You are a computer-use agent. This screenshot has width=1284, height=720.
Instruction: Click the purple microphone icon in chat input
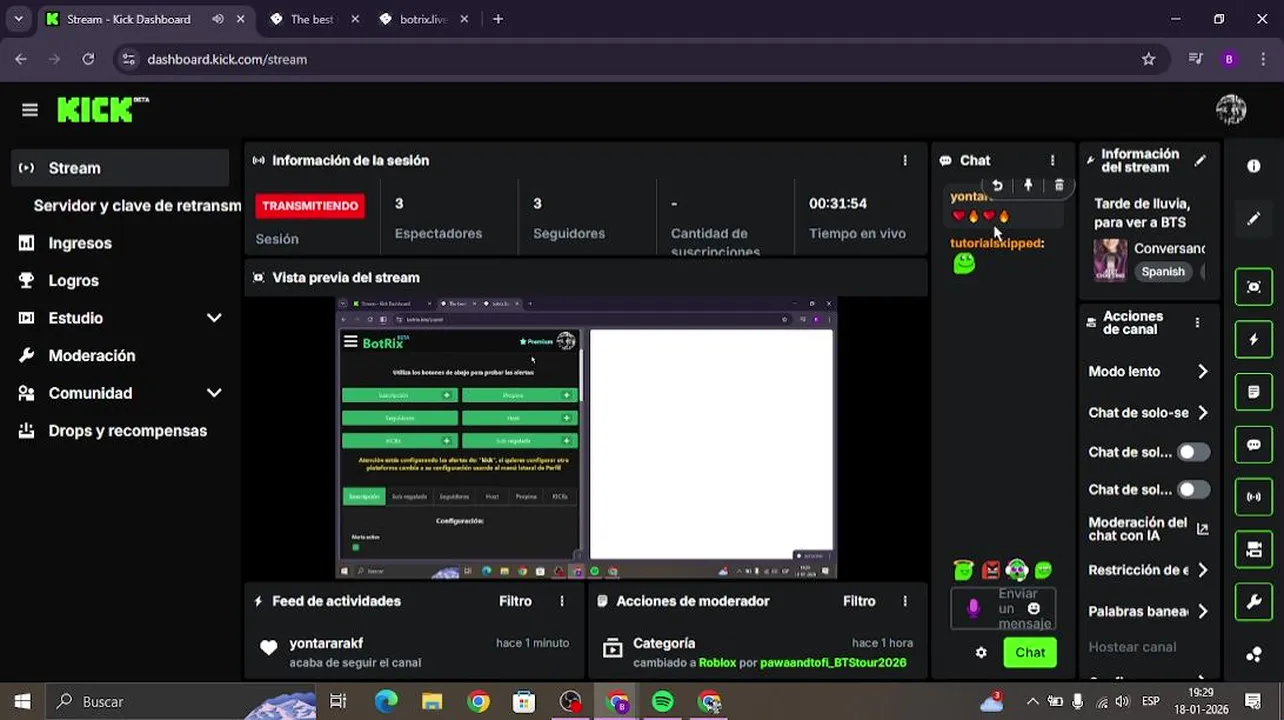click(x=974, y=608)
